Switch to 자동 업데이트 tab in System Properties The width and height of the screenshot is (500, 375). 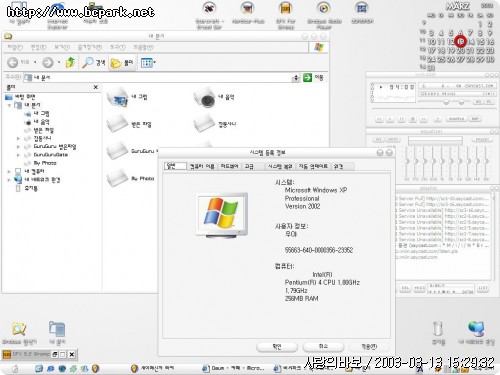(x=313, y=166)
